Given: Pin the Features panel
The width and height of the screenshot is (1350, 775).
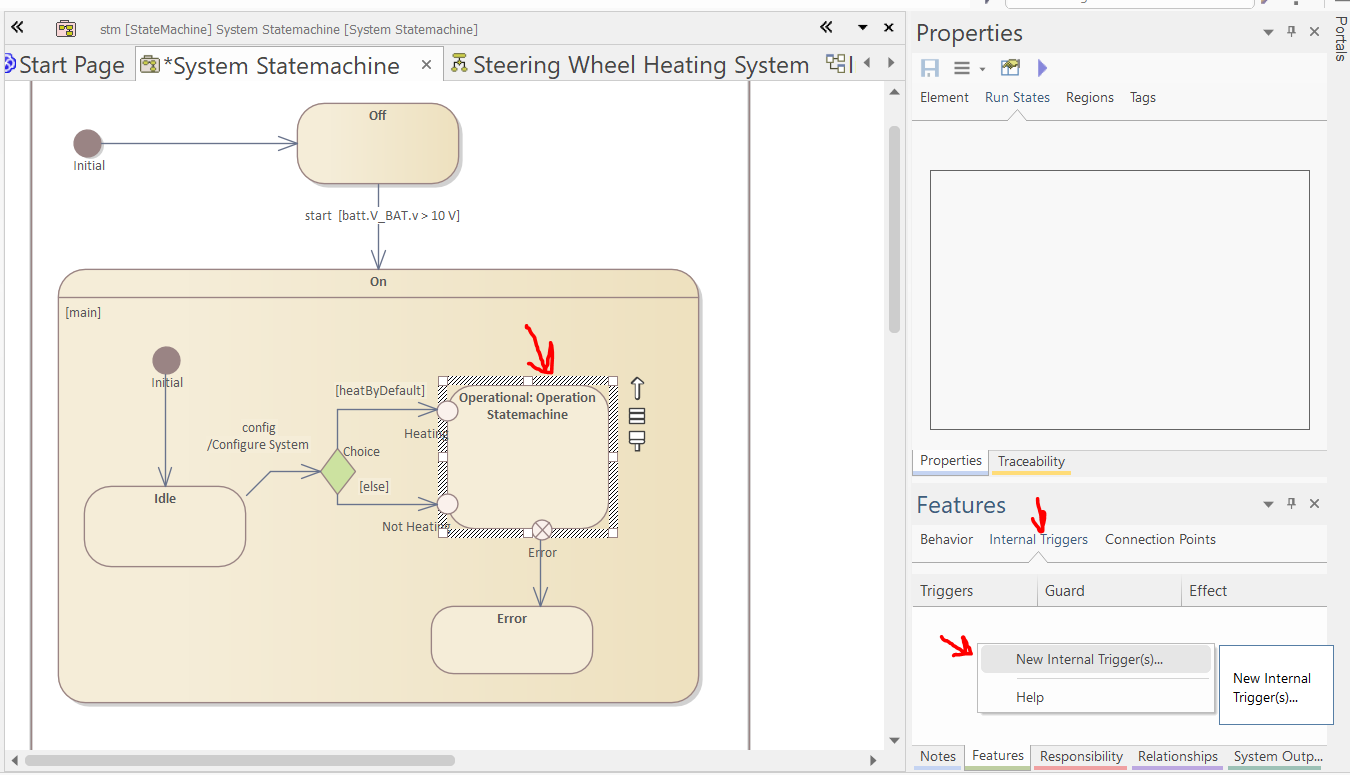Looking at the screenshot, I should point(1291,504).
